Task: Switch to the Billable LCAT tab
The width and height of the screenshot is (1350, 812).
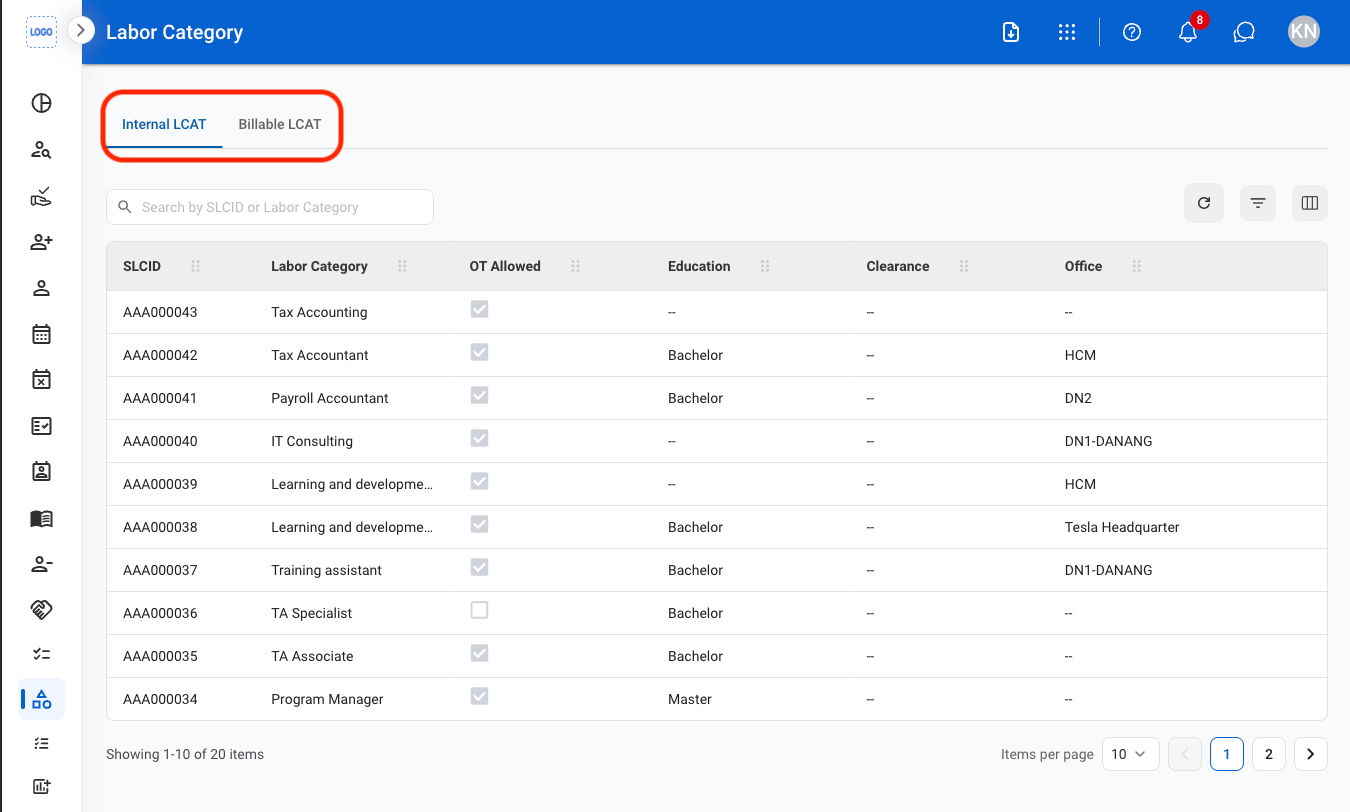Action: pyautogui.click(x=280, y=125)
